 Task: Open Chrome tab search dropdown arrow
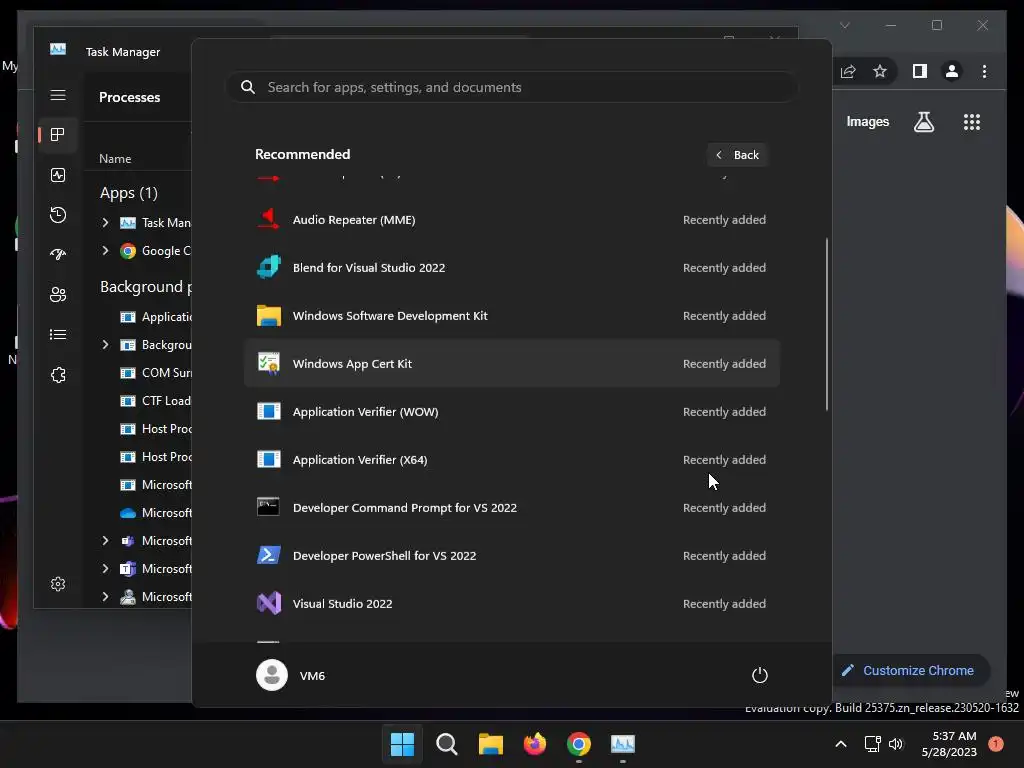(x=844, y=25)
